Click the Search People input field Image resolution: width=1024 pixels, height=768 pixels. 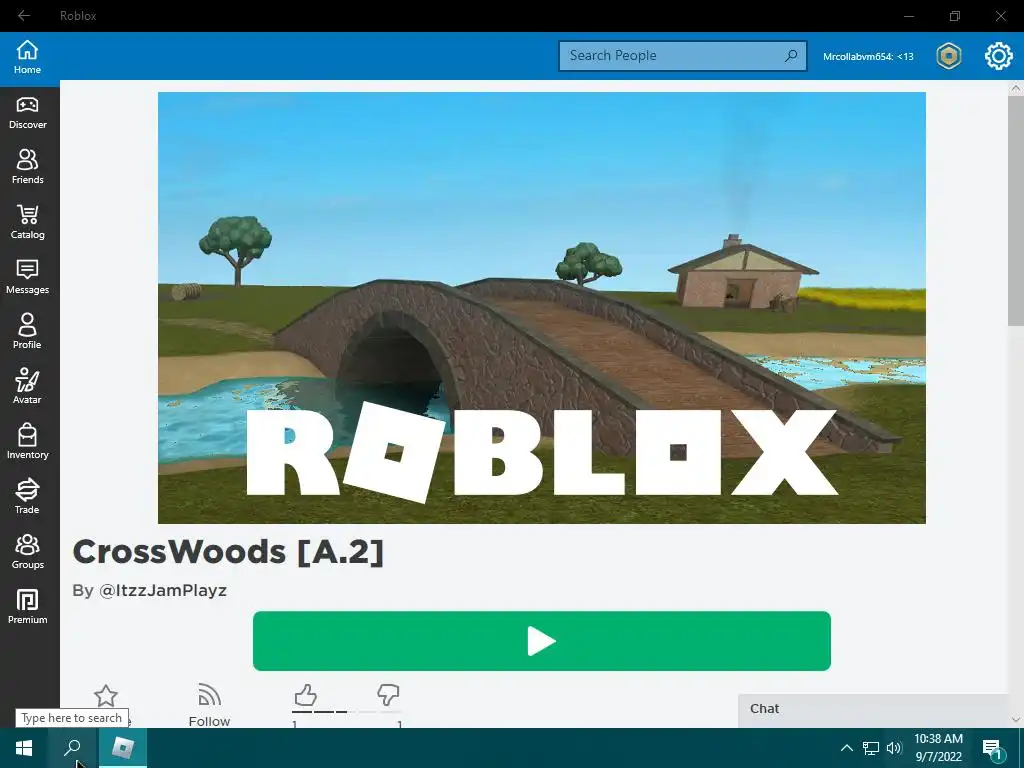point(682,56)
